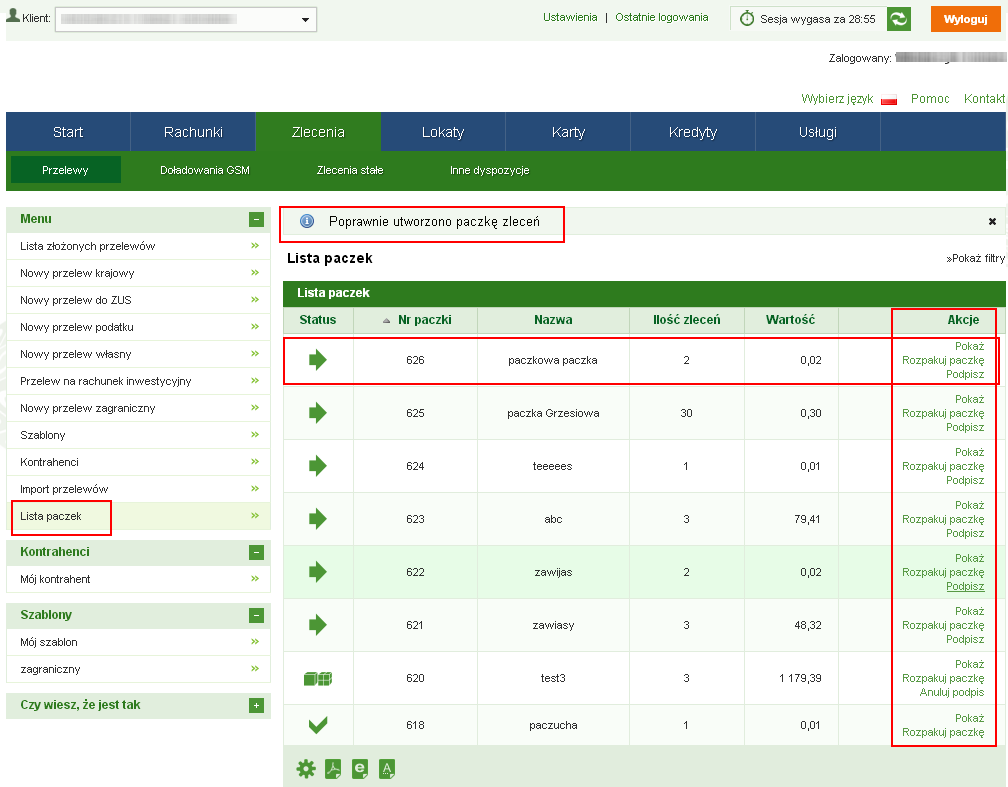Click chevron next to Szablony menu item
1008x787 pixels.
click(x=255, y=435)
